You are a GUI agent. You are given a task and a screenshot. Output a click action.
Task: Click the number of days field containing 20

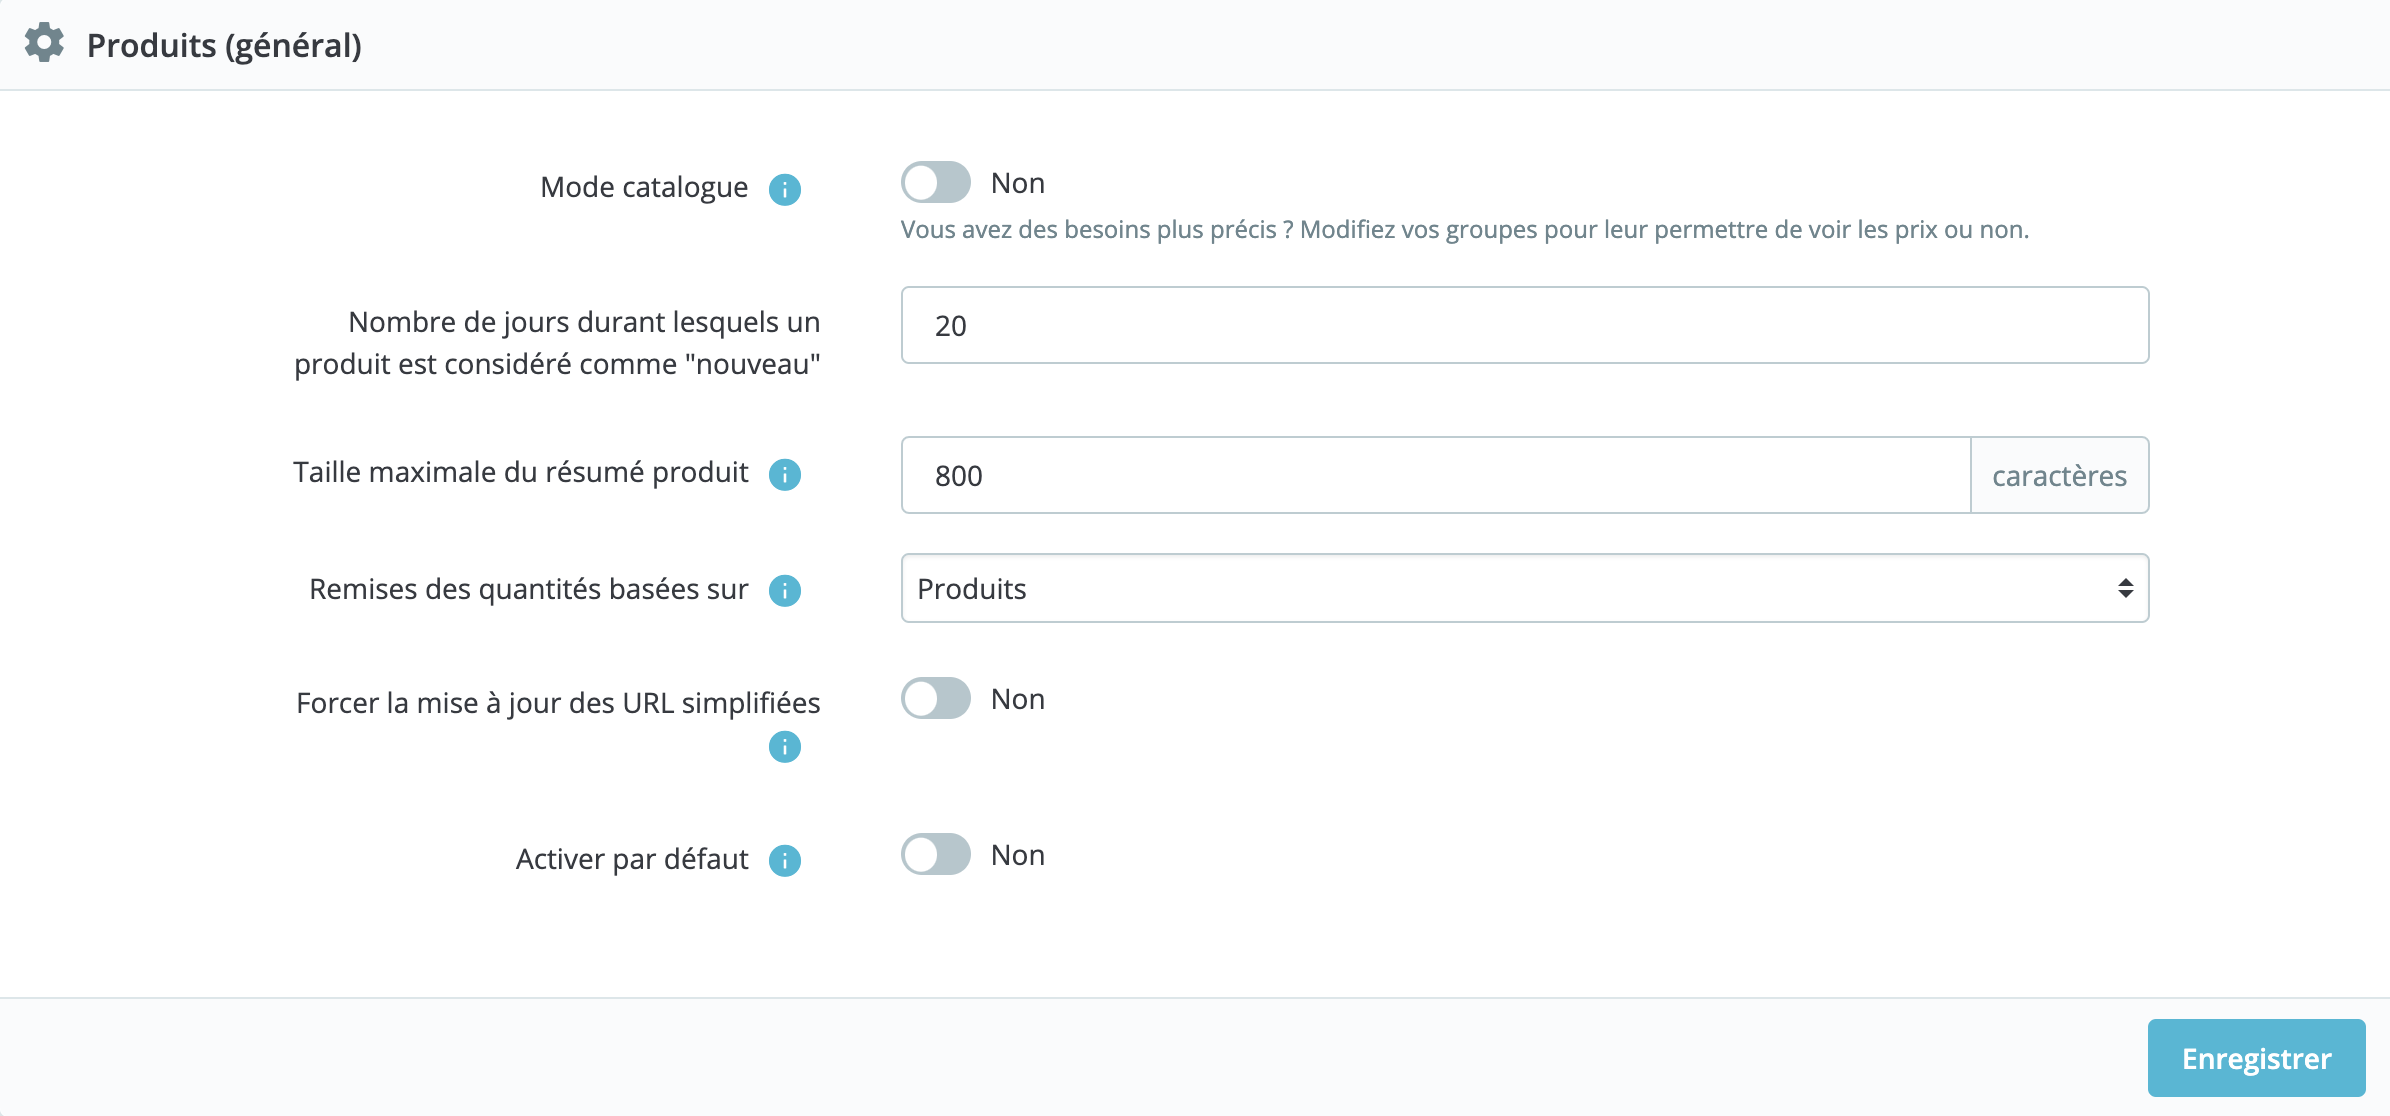1525,326
